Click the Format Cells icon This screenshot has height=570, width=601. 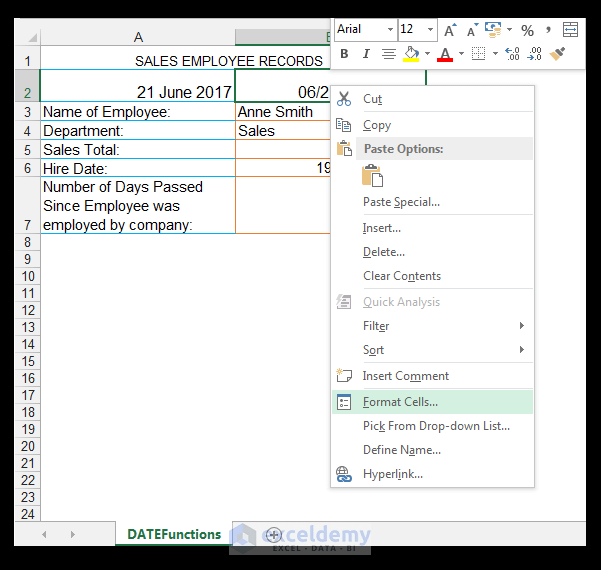[344, 402]
